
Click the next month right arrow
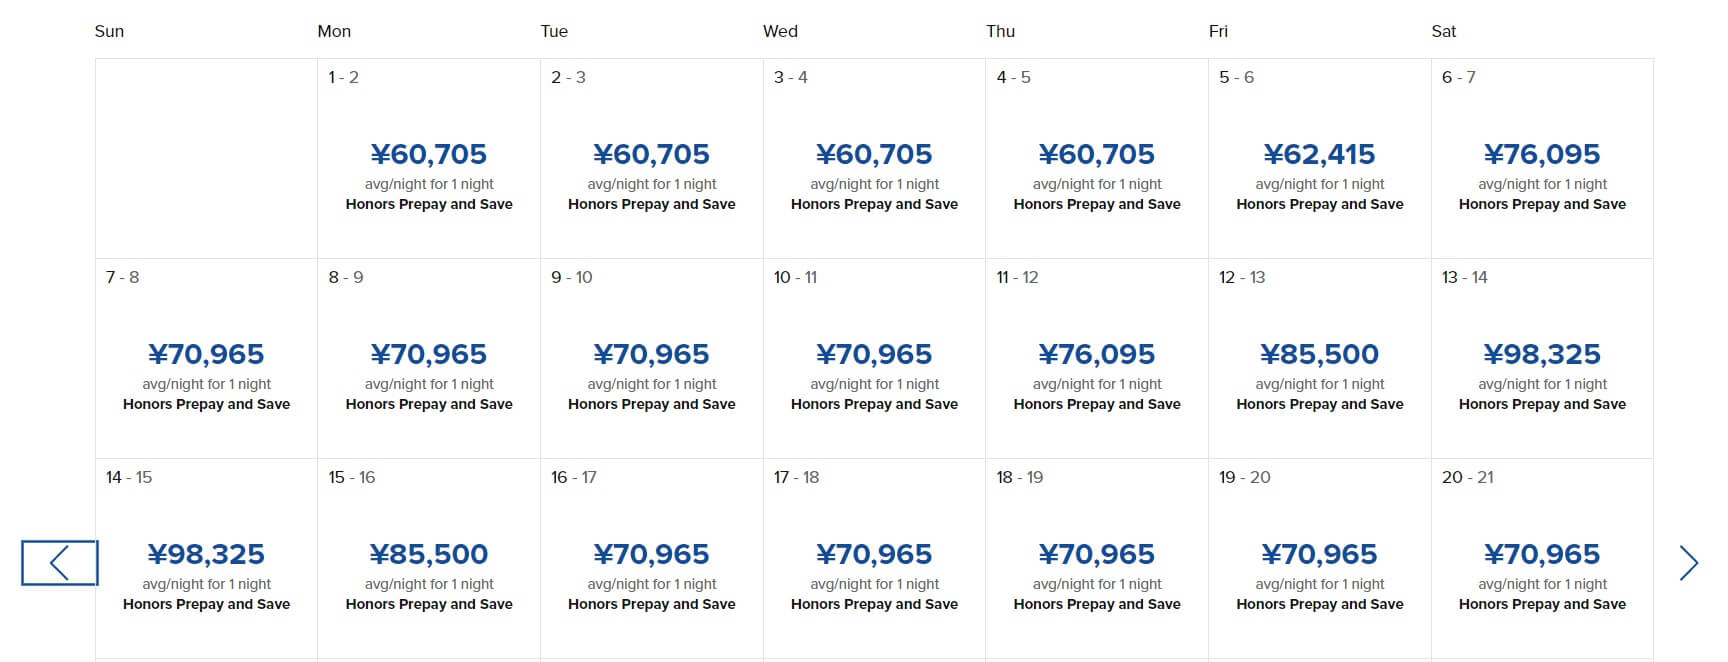[1688, 563]
